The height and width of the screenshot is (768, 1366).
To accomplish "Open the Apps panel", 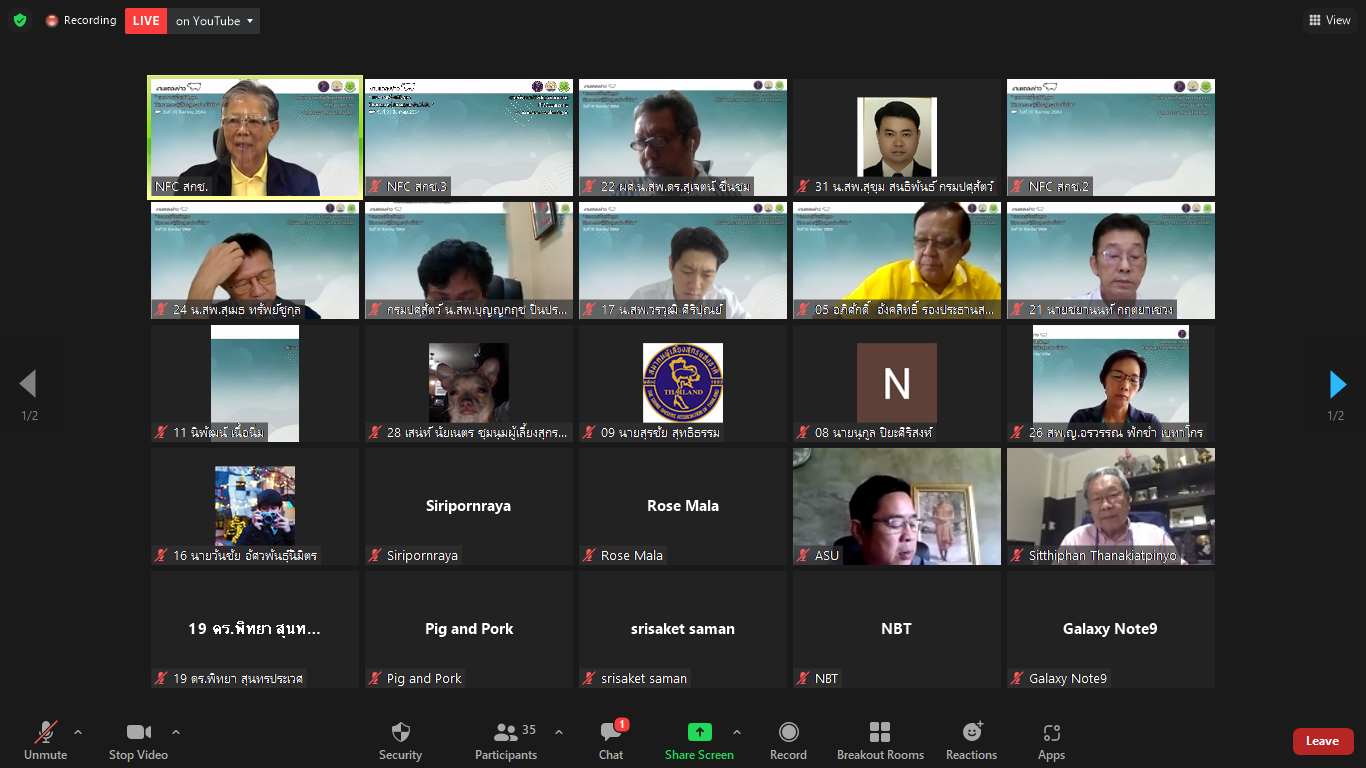I will pos(1051,741).
